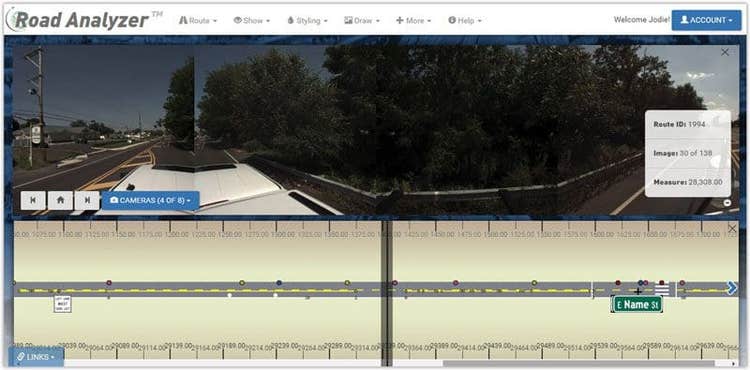Select the E Name St street sign
750x370 pixels.
[637, 305]
